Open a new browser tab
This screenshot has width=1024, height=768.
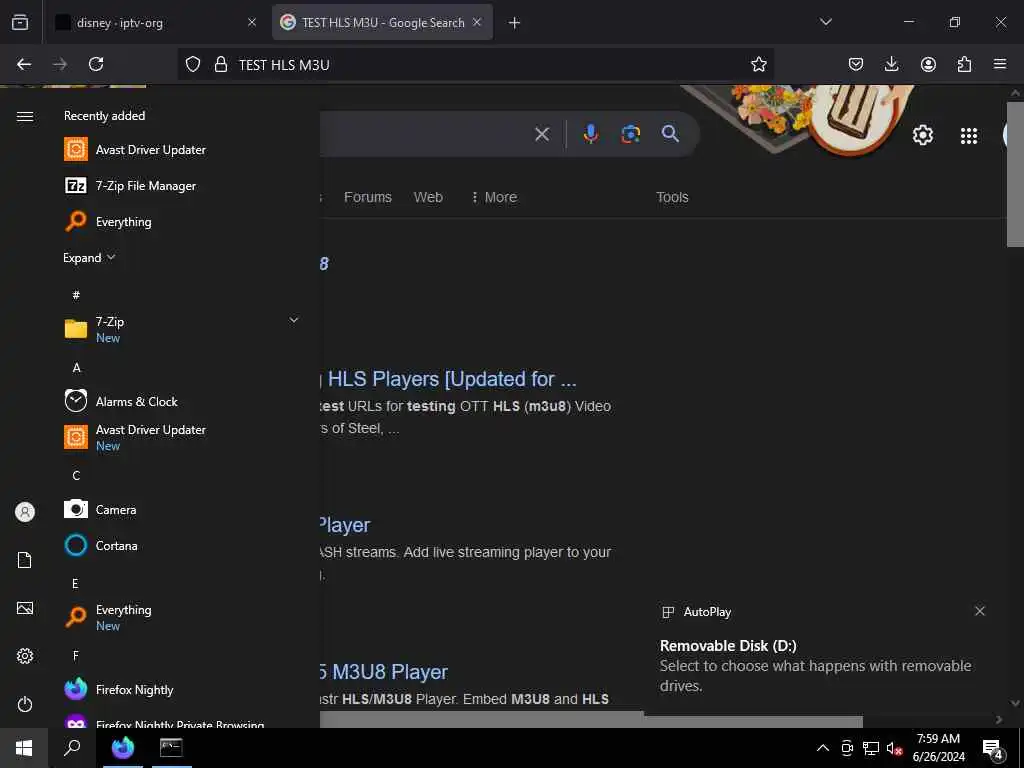514,23
